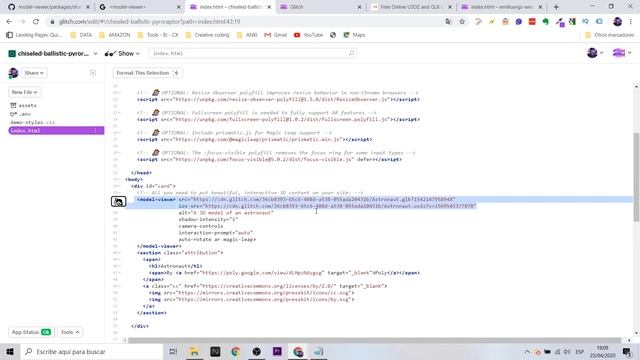Open the Maps bookmark
The width and height of the screenshot is (640, 360).
click(x=354, y=35)
